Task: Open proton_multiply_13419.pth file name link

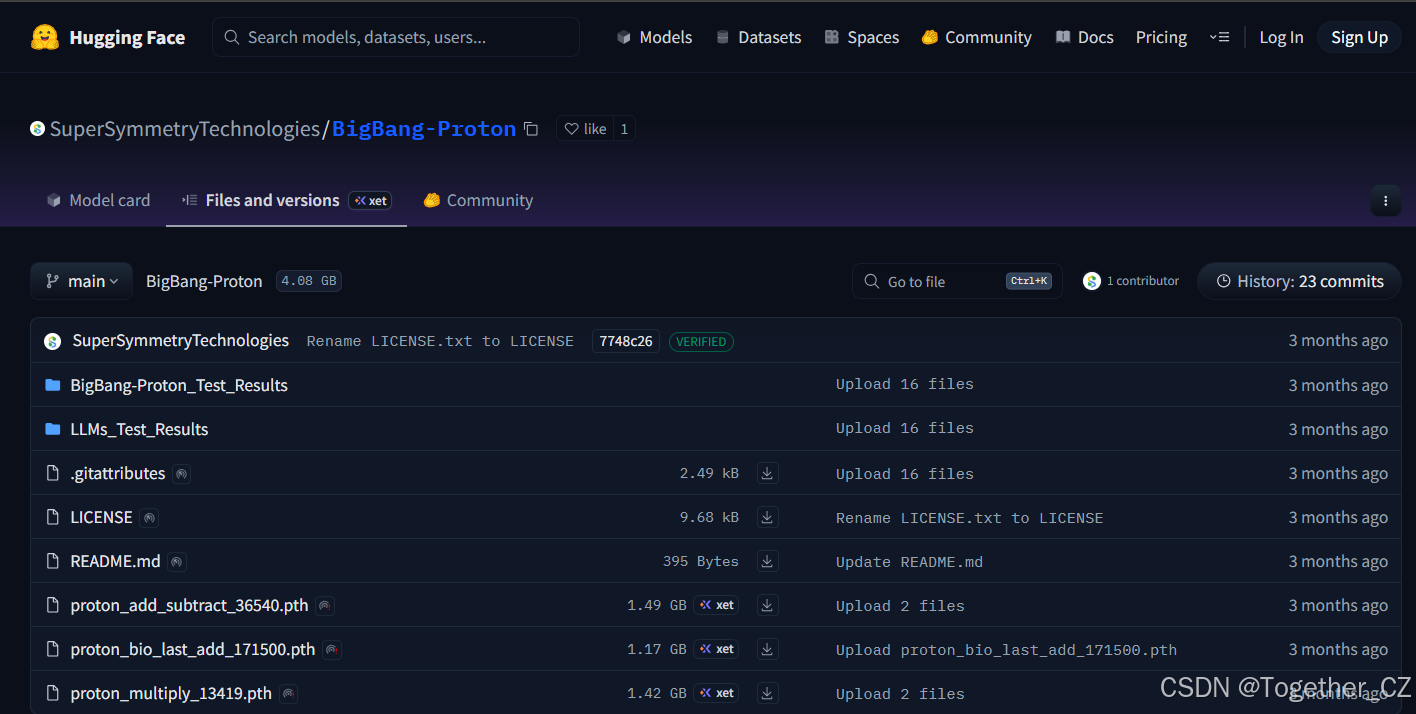Action: [170, 693]
